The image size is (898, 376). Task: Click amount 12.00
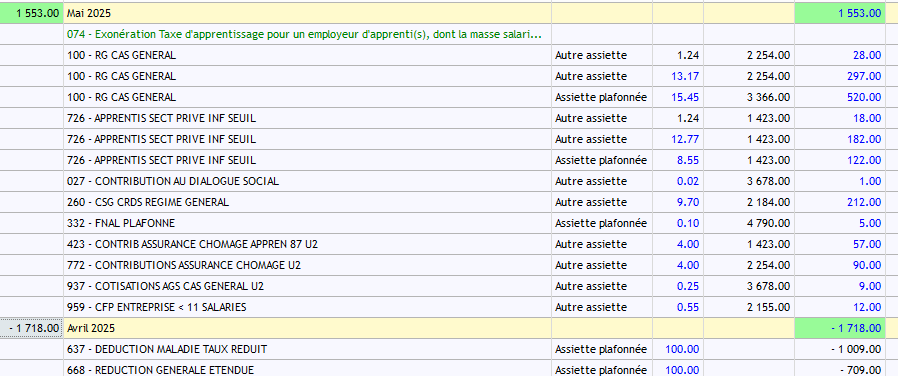(867, 307)
